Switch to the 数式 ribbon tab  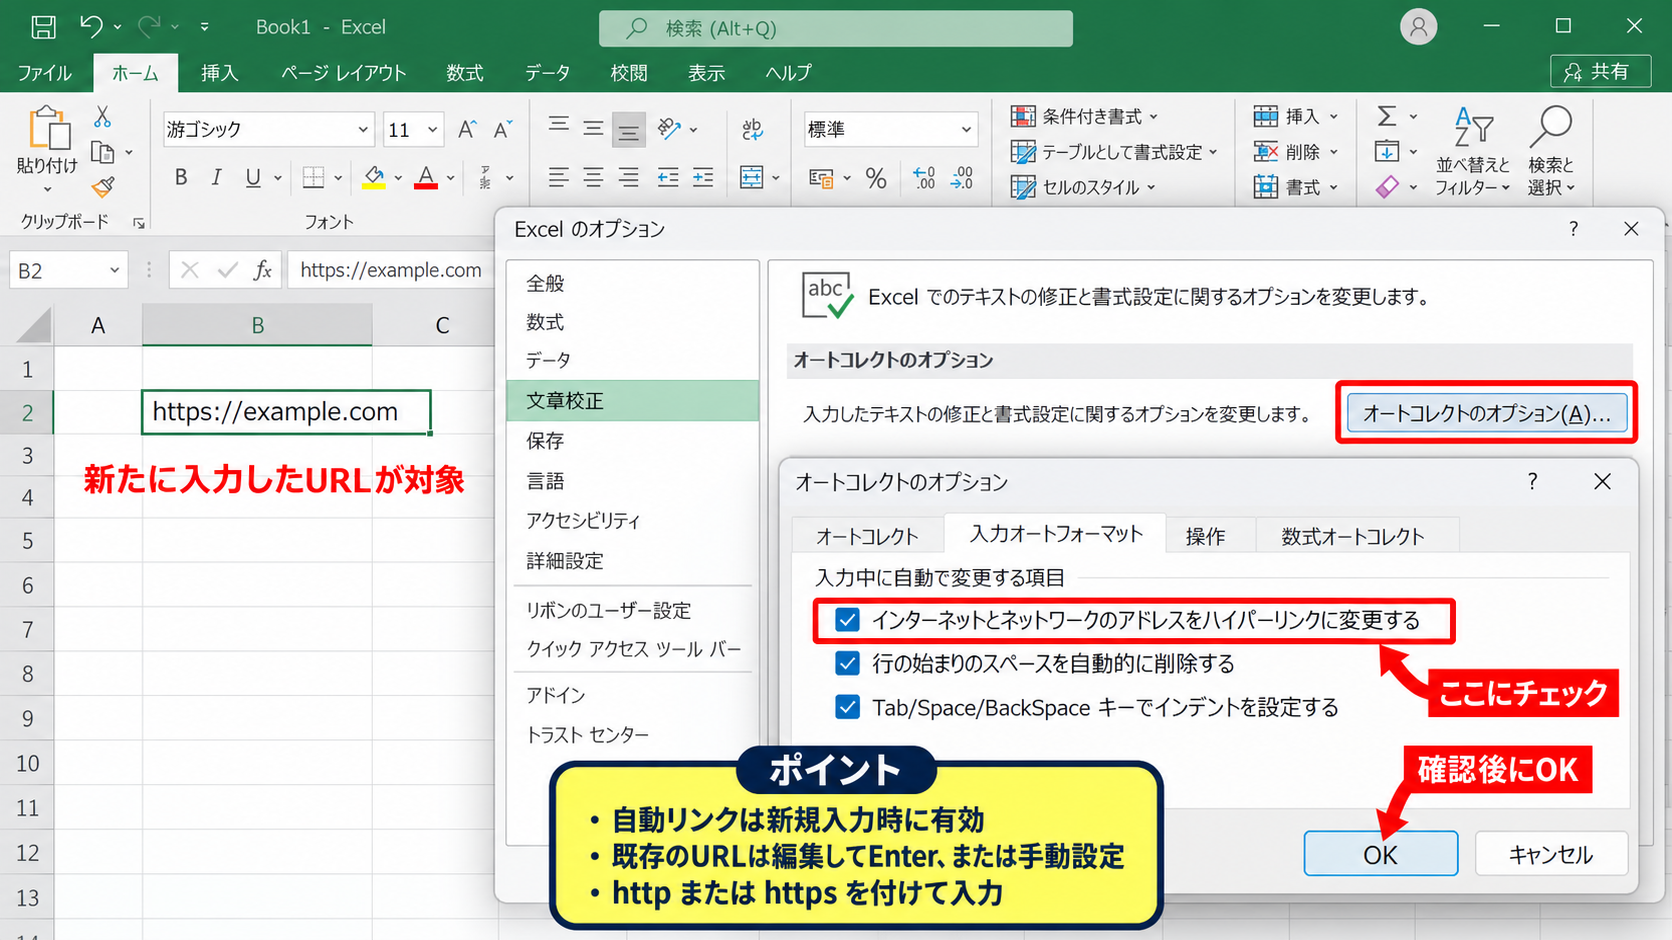pyautogui.click(x=464, y=73)
